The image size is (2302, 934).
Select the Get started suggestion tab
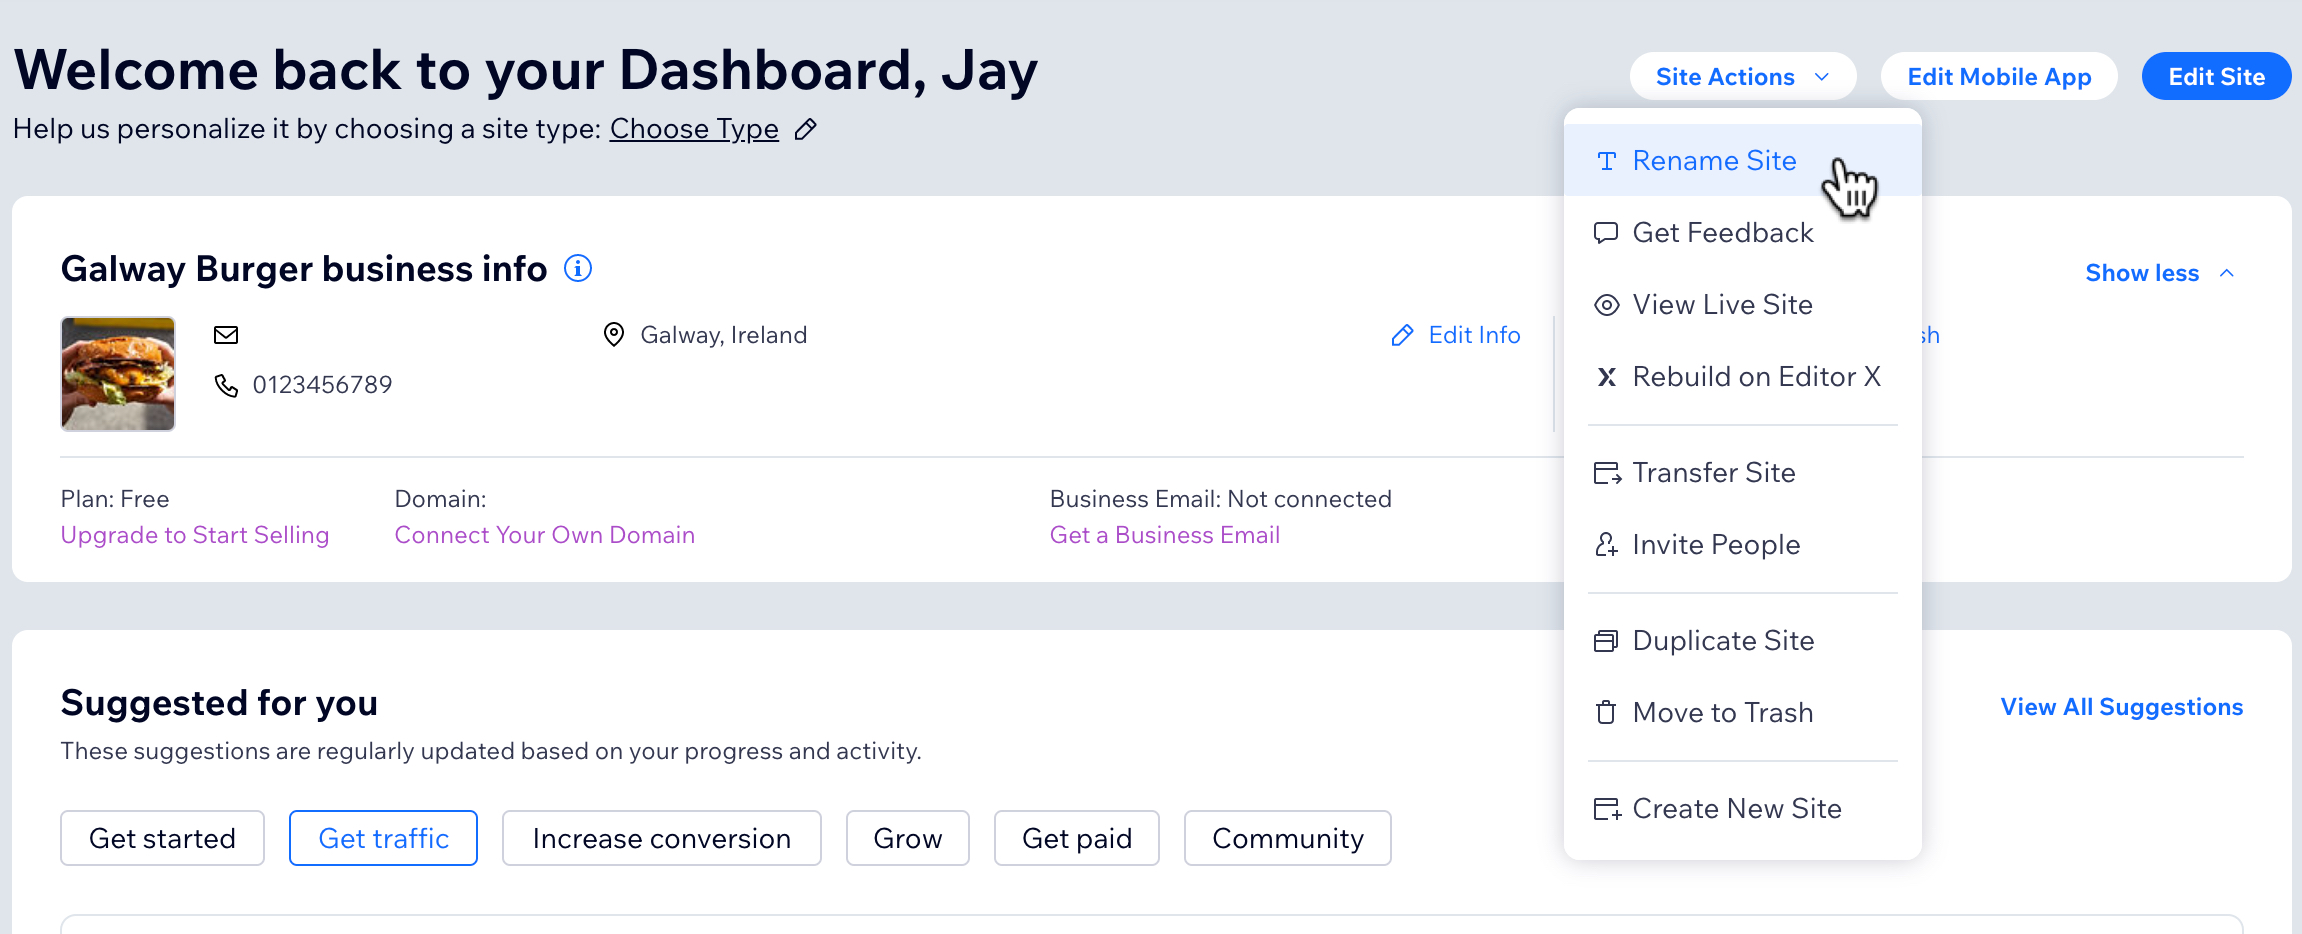coord(162,838)
